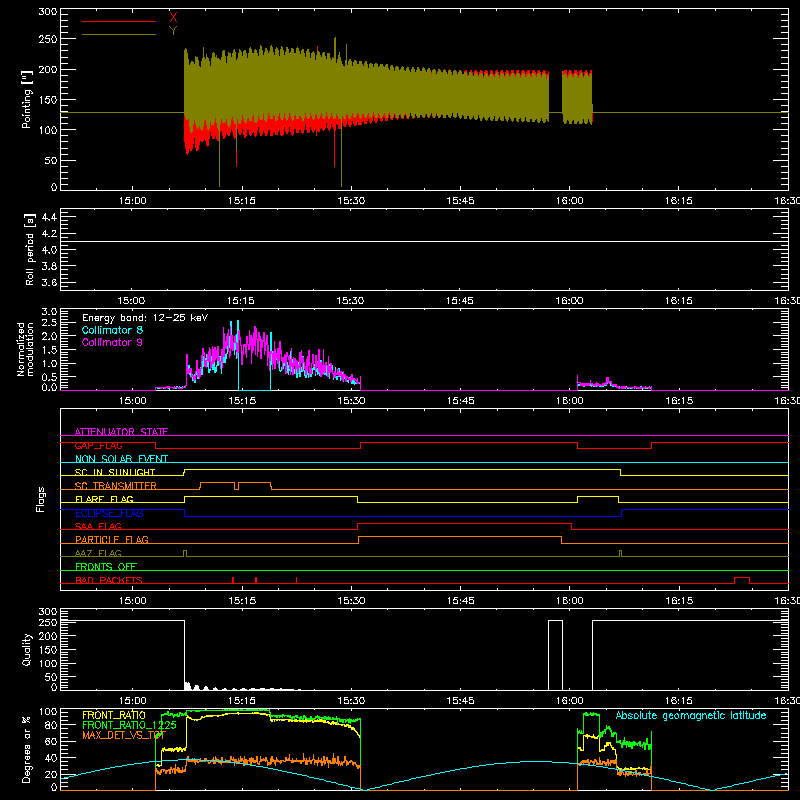The image size is (800, 800).
Task: Click the 'Absolute geomagnetic latitude' label
Action: coord(691,715)
